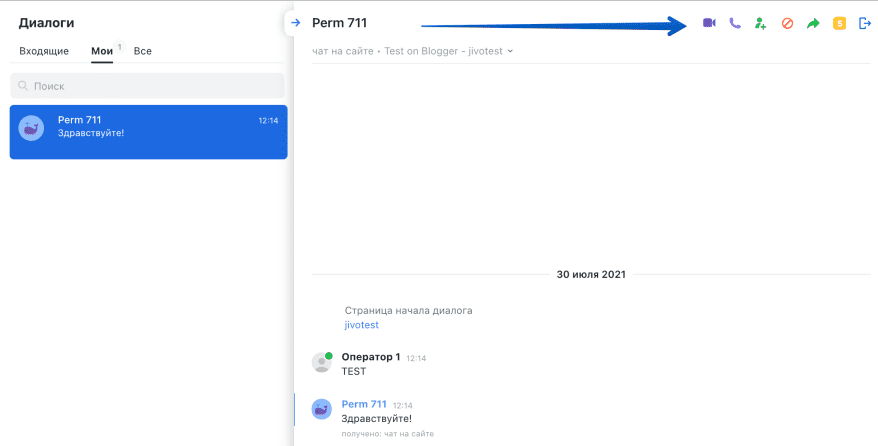Invite another operator with add-person icon
This screenshot has width=878, height=446.
(760, 23)
